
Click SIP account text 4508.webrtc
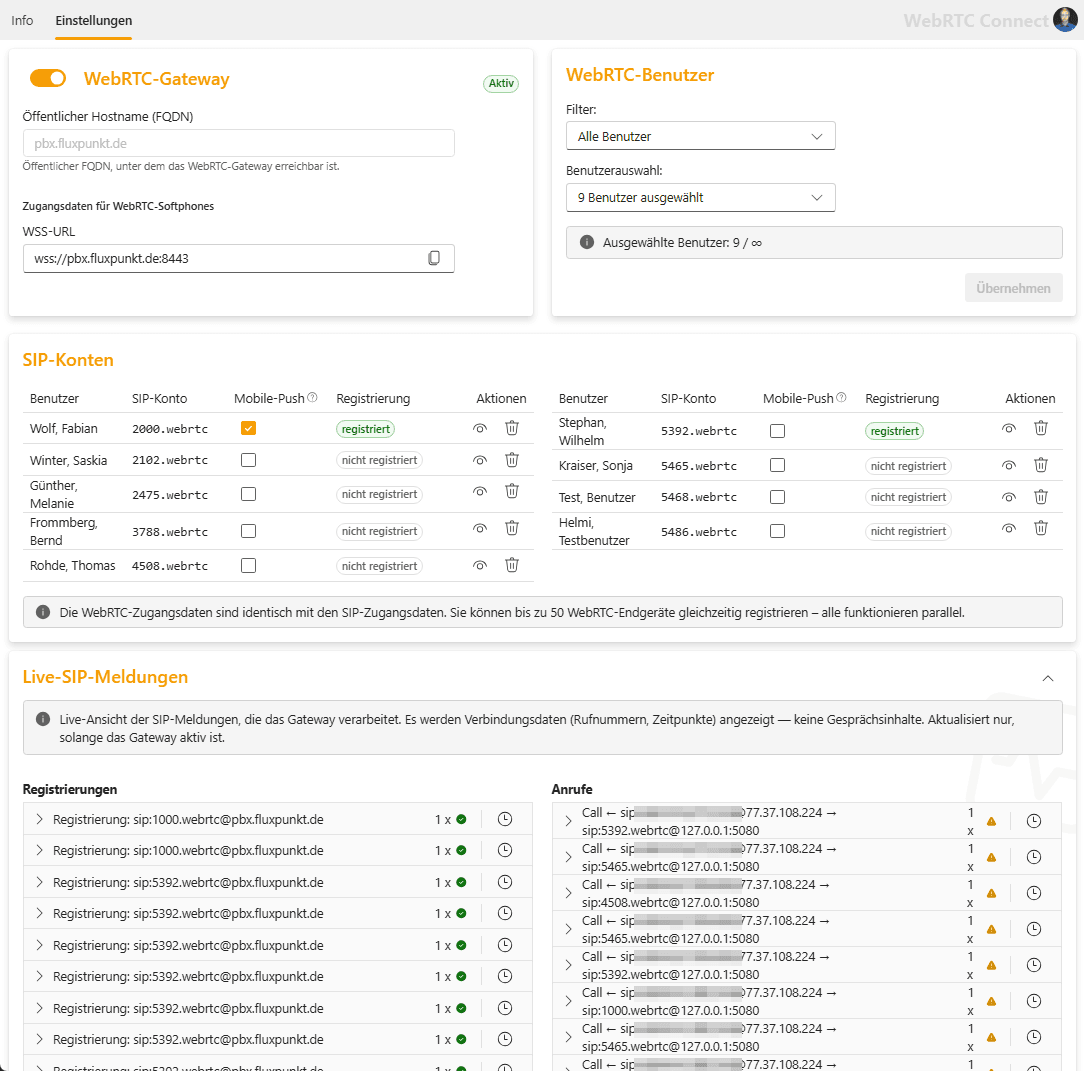pos(170,566)
